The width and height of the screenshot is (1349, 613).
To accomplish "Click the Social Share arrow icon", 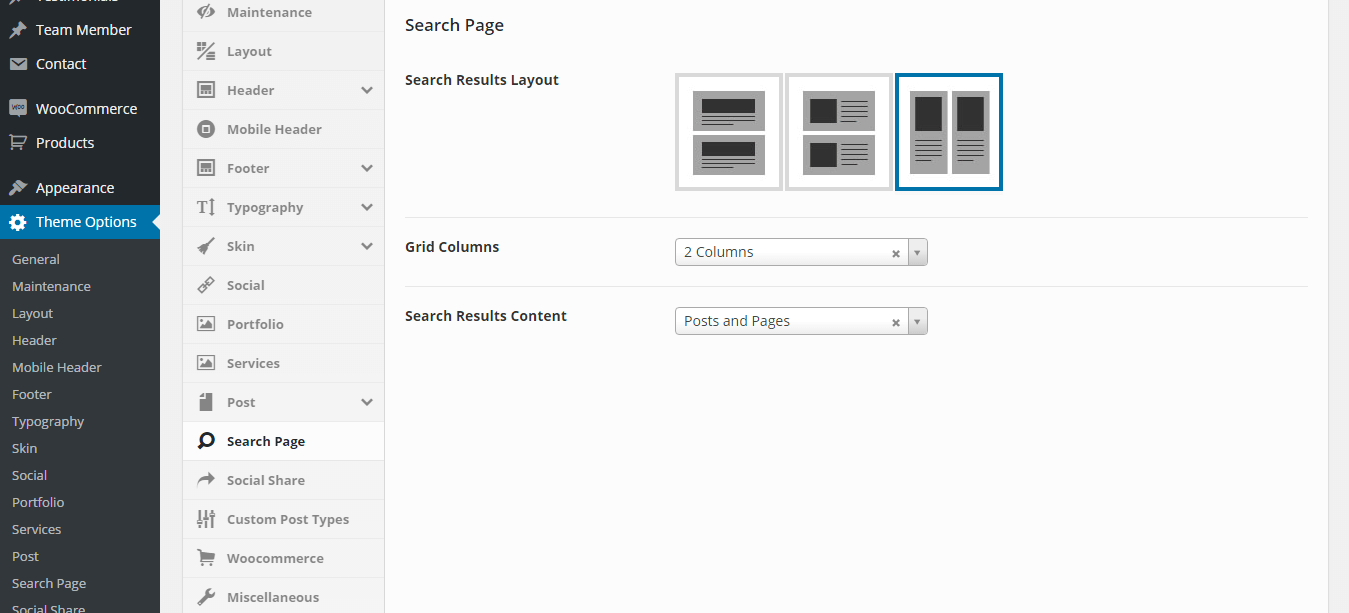I will pos(206,480).
